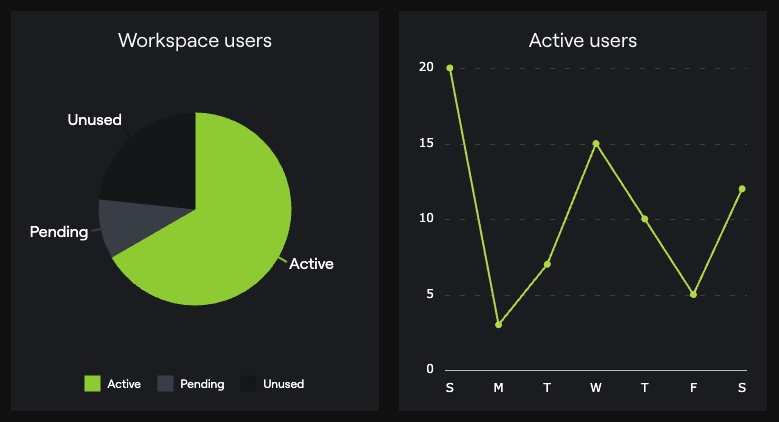Click the black Unused legend swatch
Screen dimensions: 779x422
tap(248, 384)
